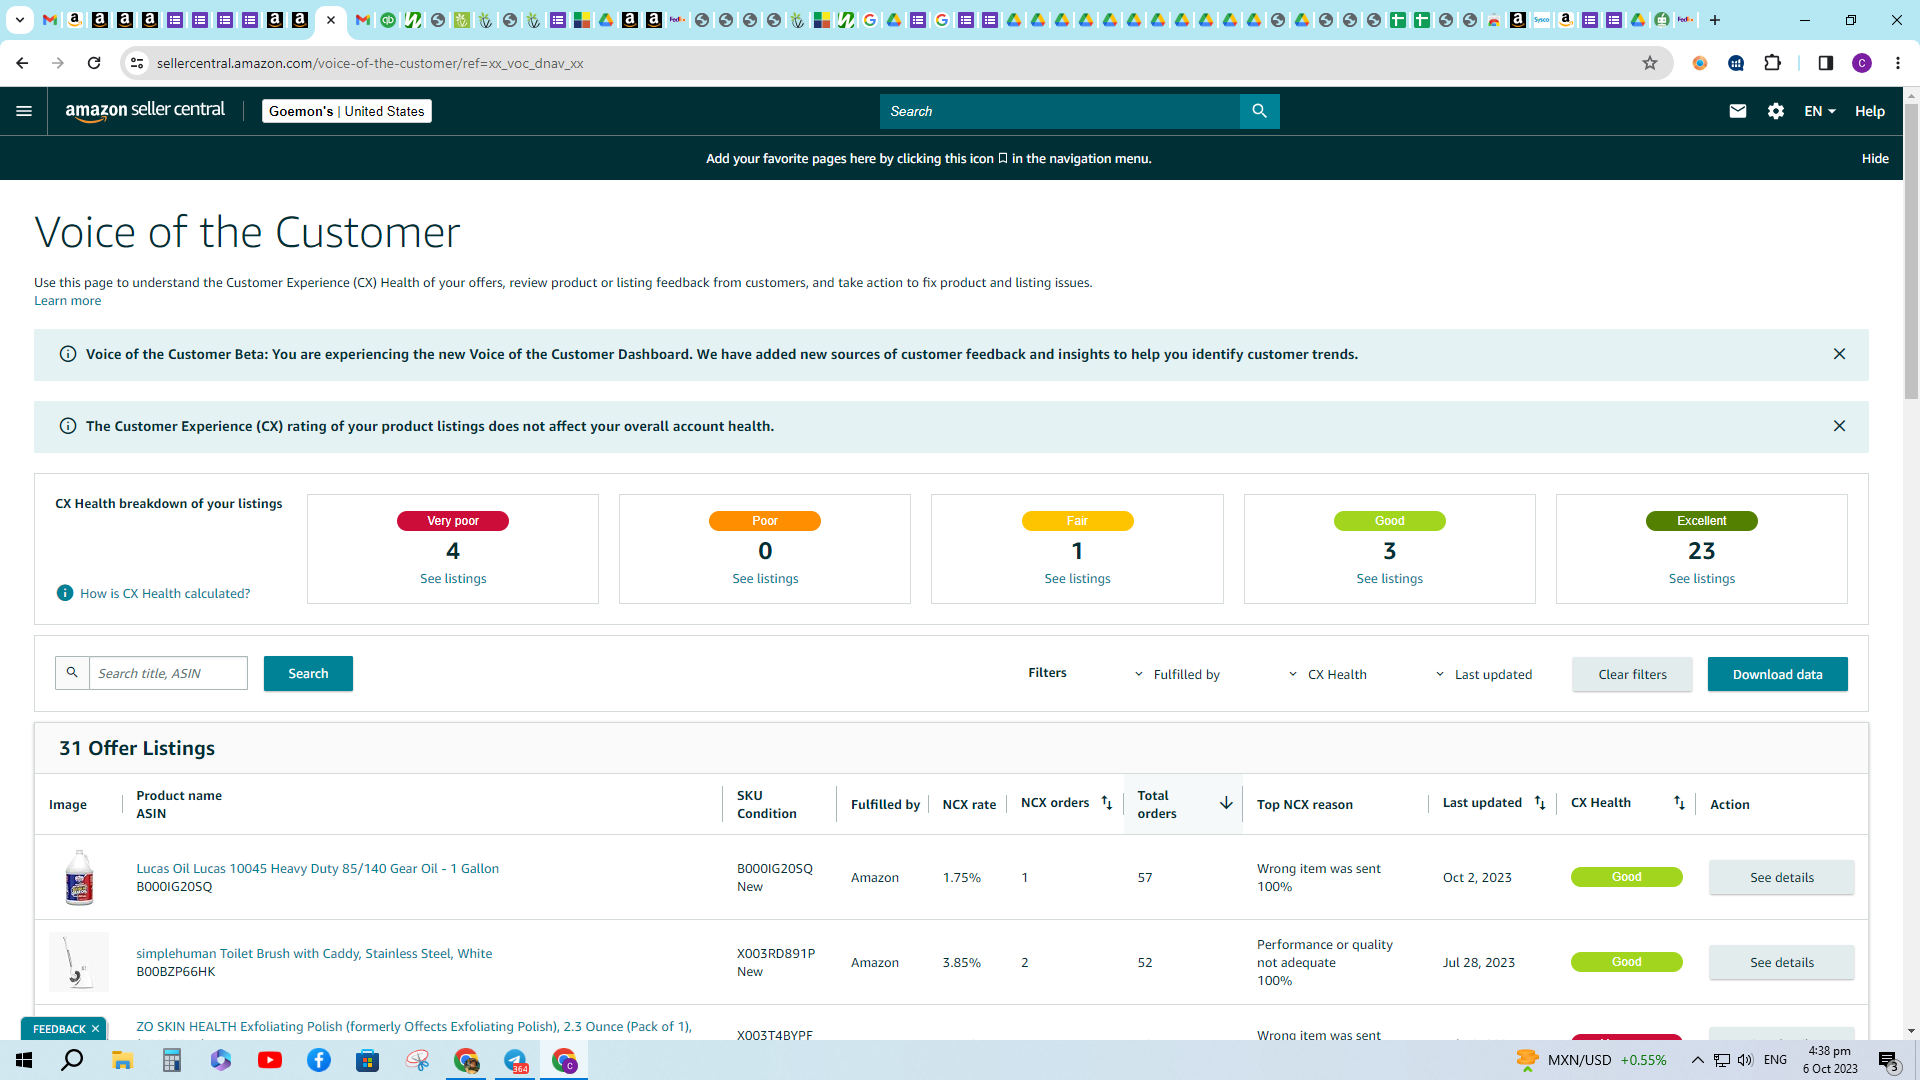Open the Chrome profile avatar
The width and height of the screenshot is (1920, 1080).
point(1862,63)
